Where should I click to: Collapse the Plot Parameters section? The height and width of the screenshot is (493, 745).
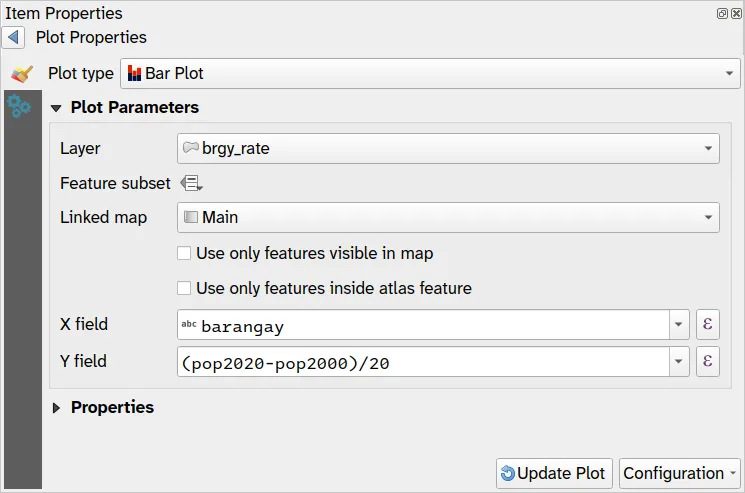(57, 108)
